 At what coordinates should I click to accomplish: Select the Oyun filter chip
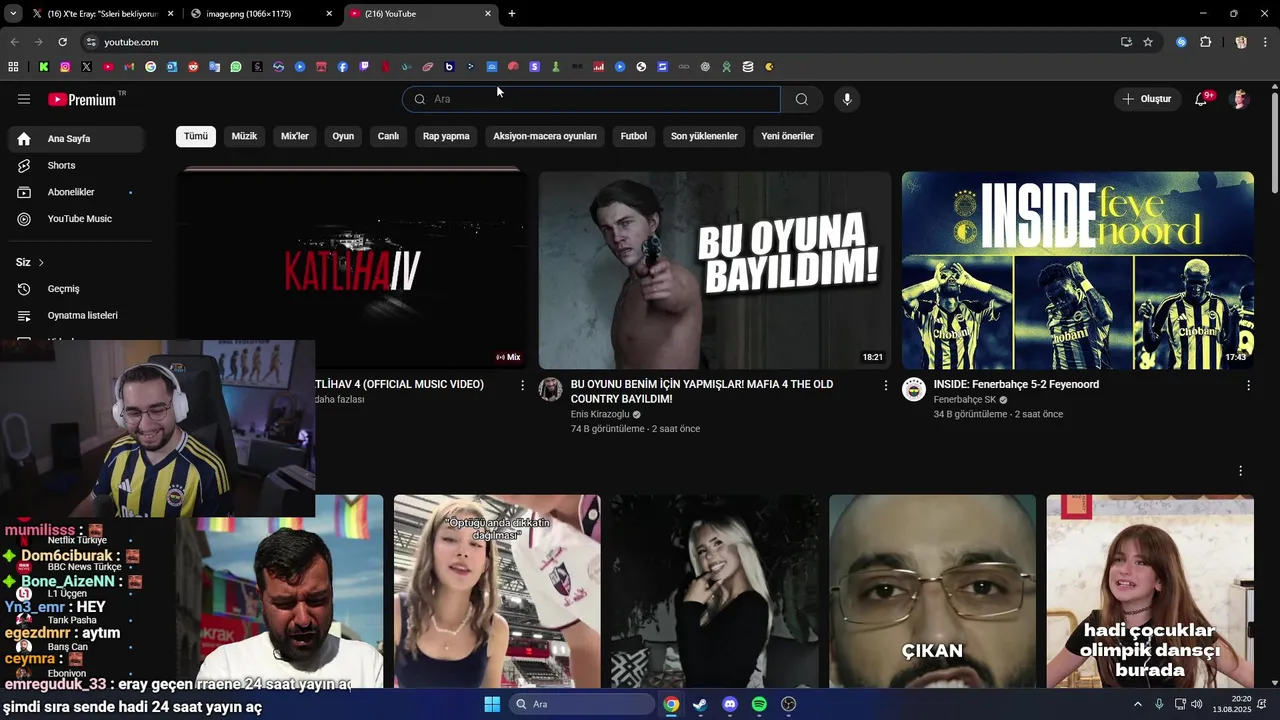pyautogui.click(x=343, y=136)
